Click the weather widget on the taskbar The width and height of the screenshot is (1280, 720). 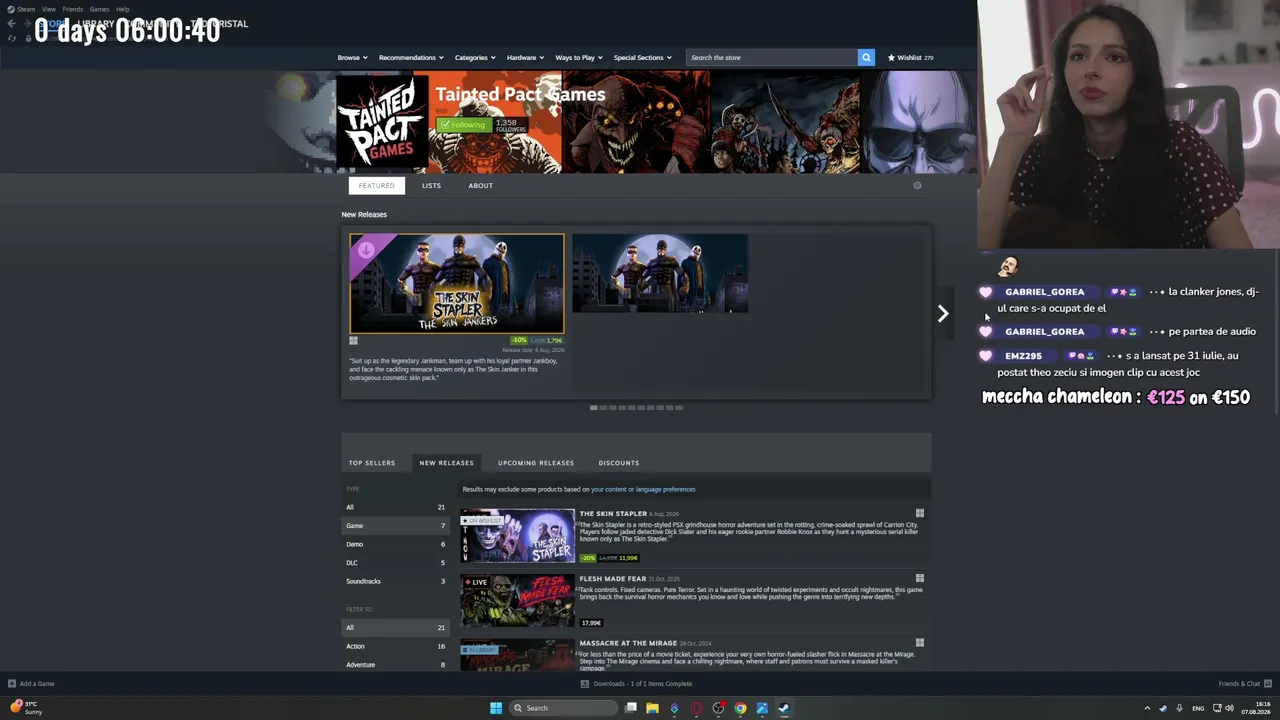27,708
